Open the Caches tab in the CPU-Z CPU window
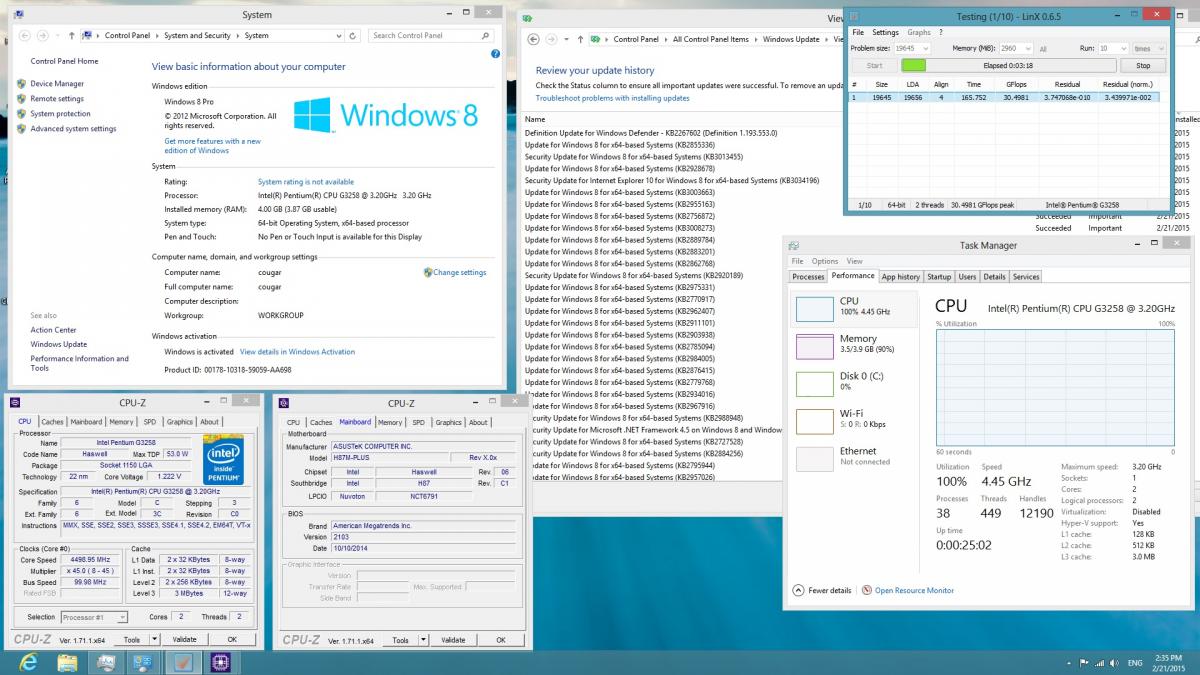 52,422
